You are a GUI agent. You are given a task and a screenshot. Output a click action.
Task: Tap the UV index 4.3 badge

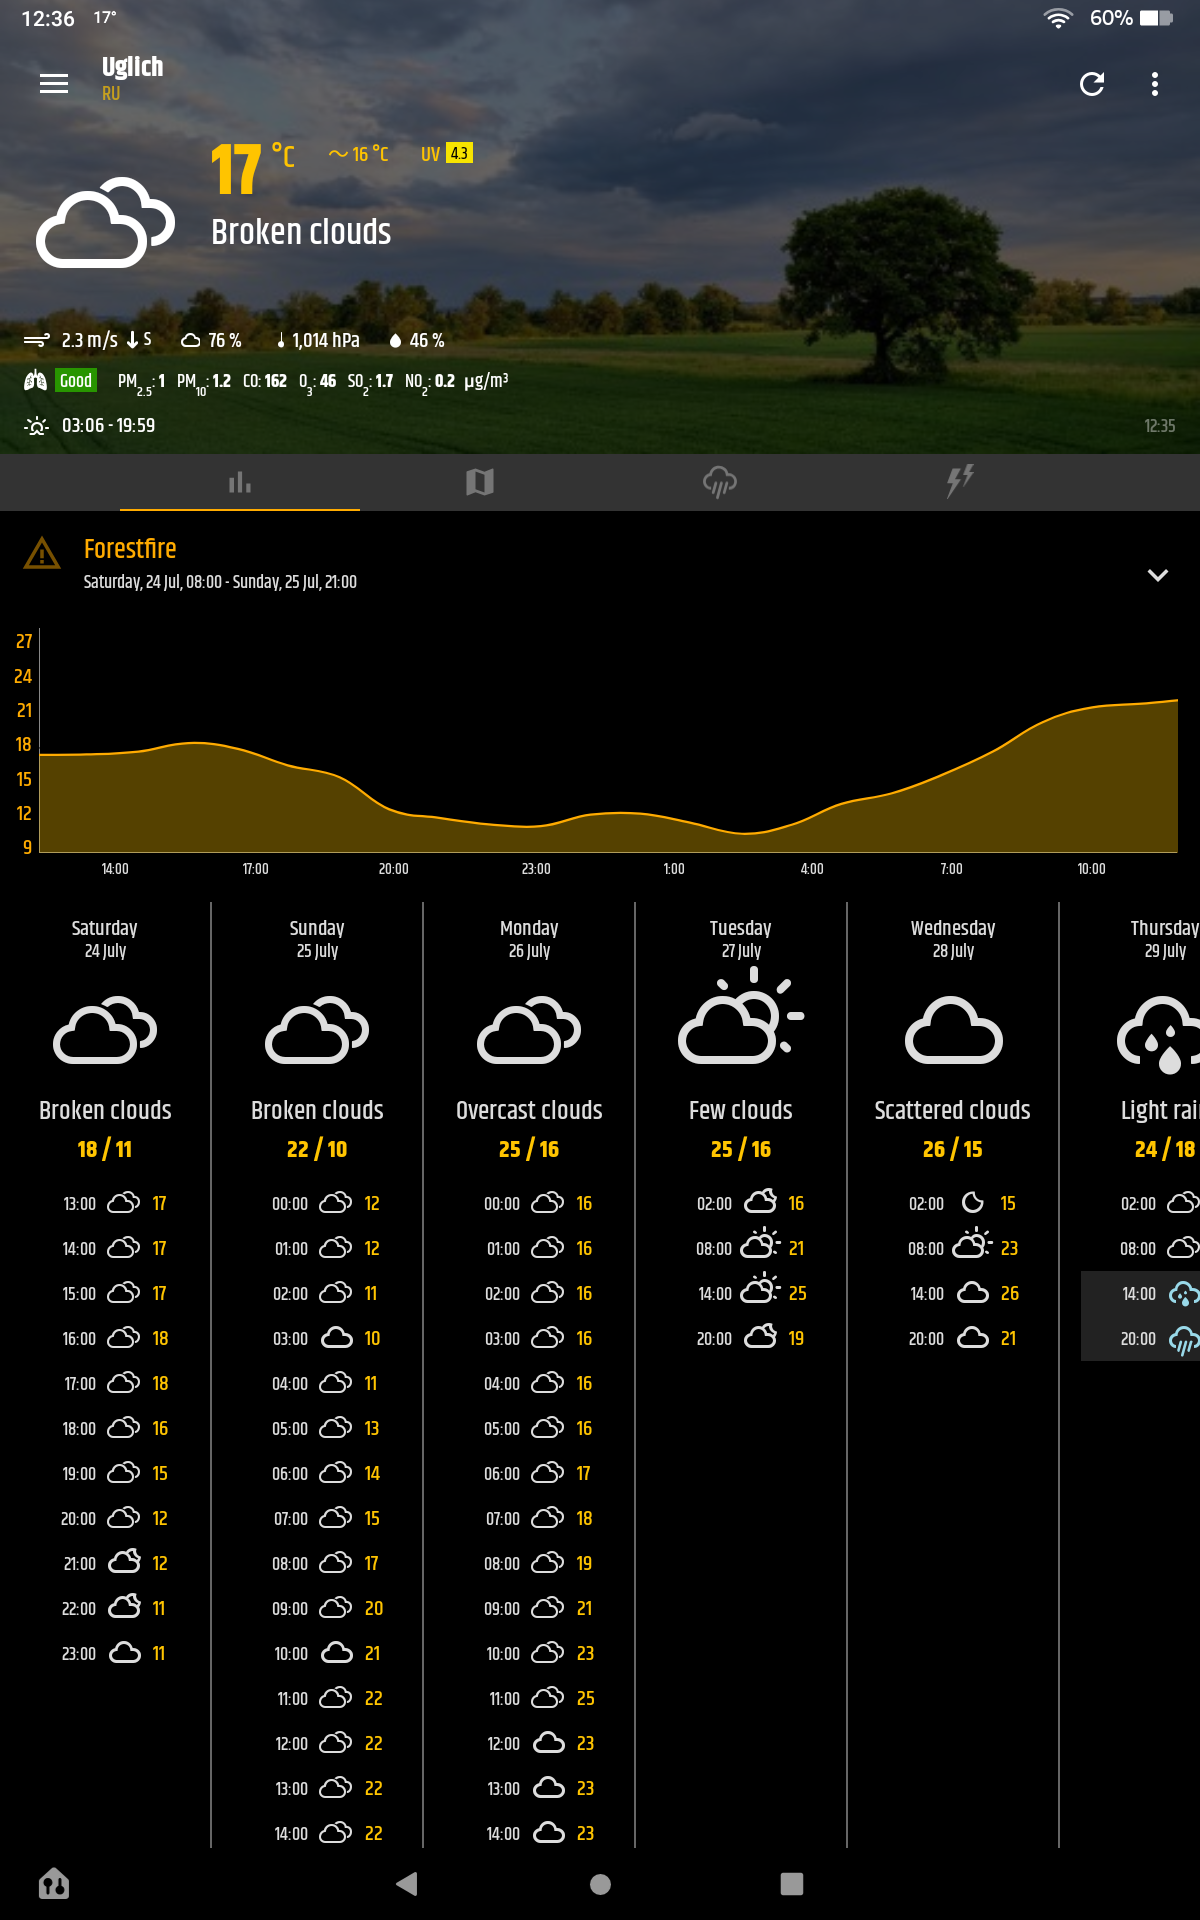458,153
